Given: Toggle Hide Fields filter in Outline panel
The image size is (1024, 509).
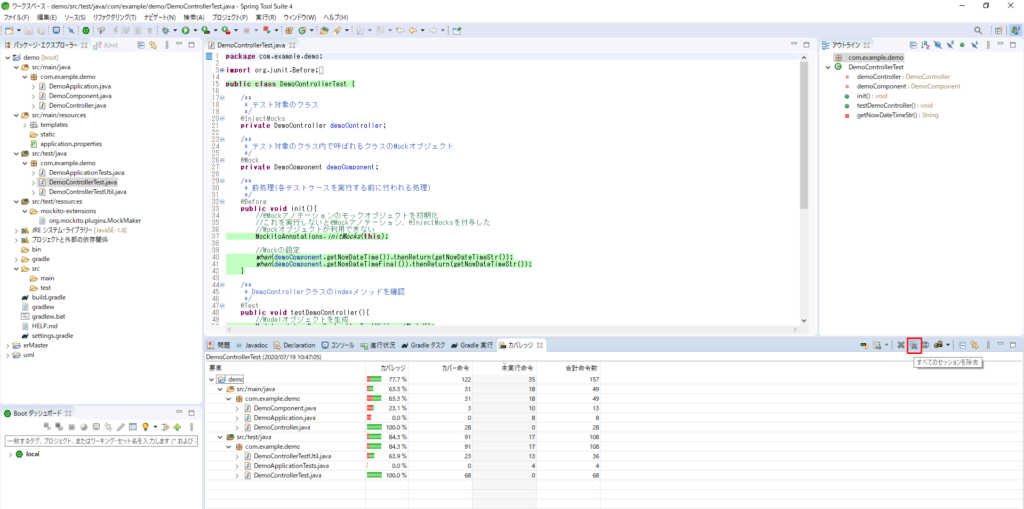Looking at the screenshot, I should 936,45.
